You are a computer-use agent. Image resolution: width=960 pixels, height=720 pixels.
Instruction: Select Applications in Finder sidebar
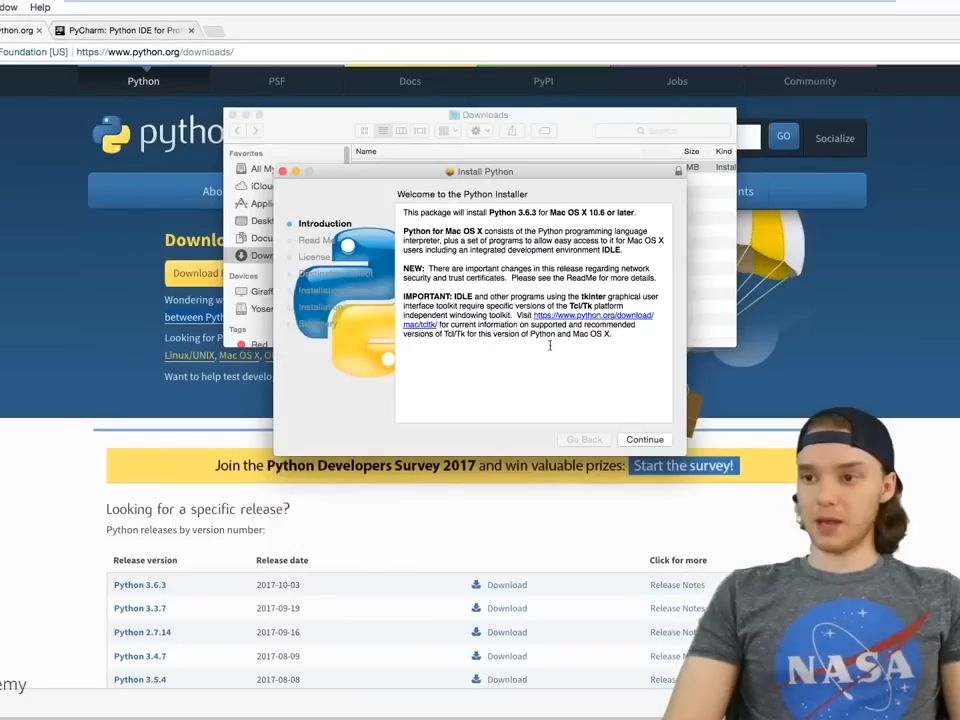tap(255, 203)
